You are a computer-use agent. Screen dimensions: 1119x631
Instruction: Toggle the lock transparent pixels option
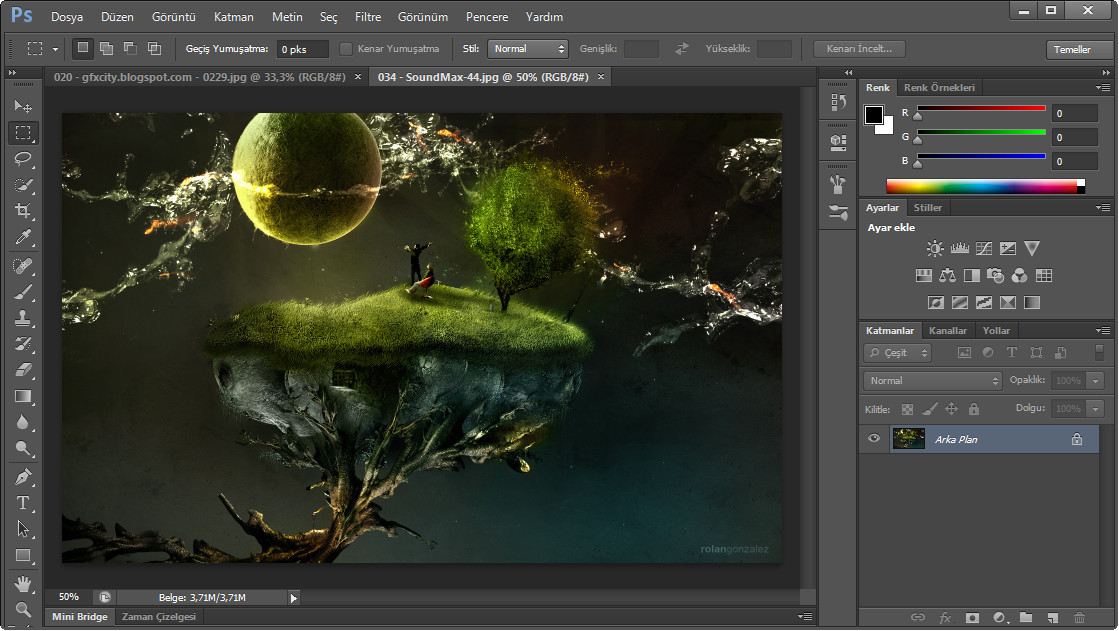[x=907, y=409]
